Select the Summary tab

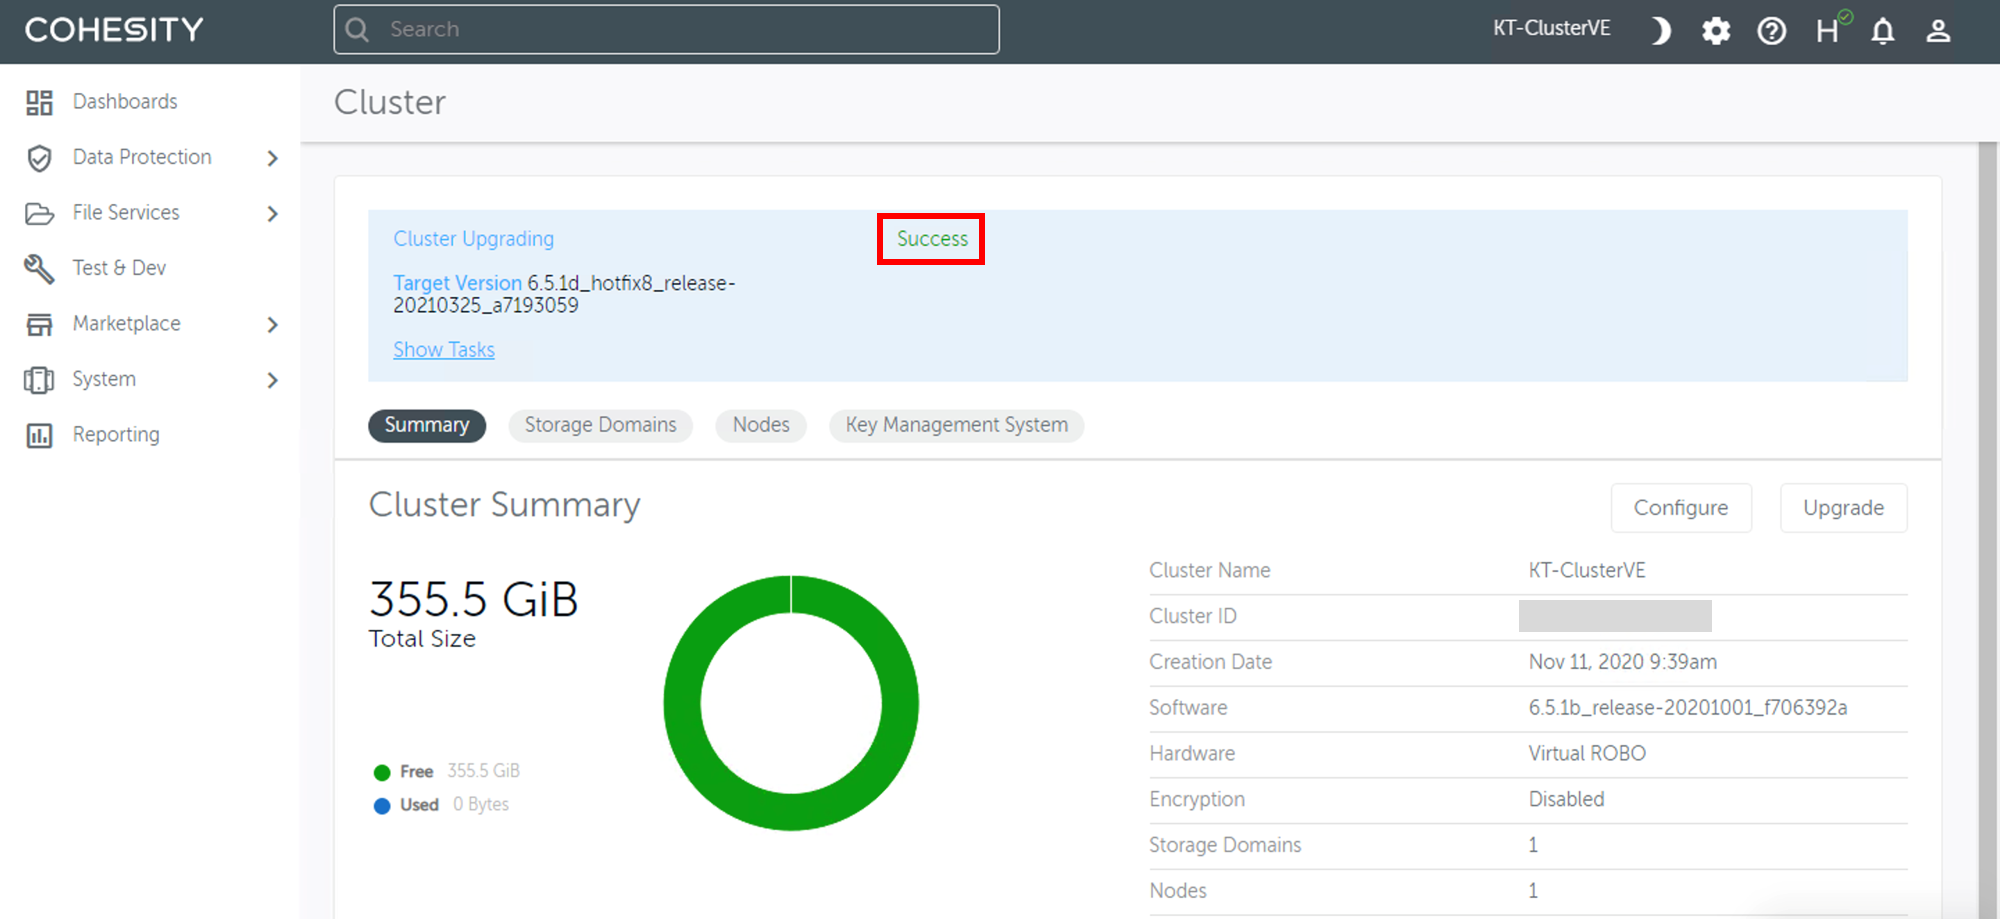click(x=427, y=425)
